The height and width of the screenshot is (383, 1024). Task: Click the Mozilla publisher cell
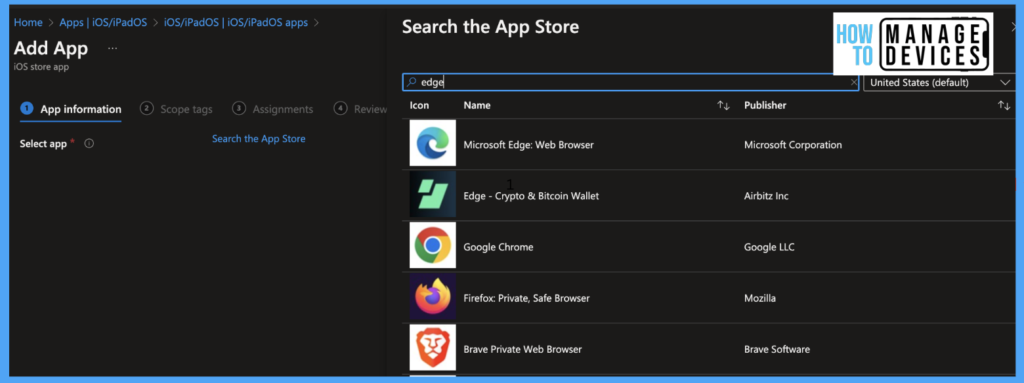tap(760, 298)
